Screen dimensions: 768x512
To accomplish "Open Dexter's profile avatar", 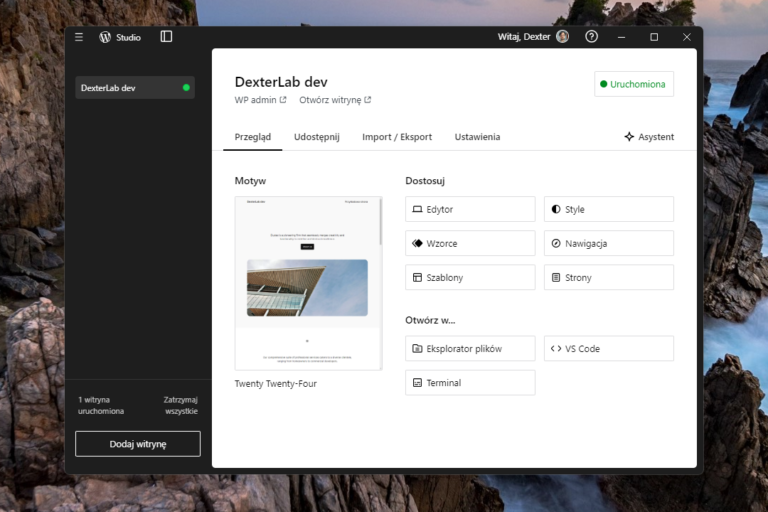I will [x=562, y=36].
